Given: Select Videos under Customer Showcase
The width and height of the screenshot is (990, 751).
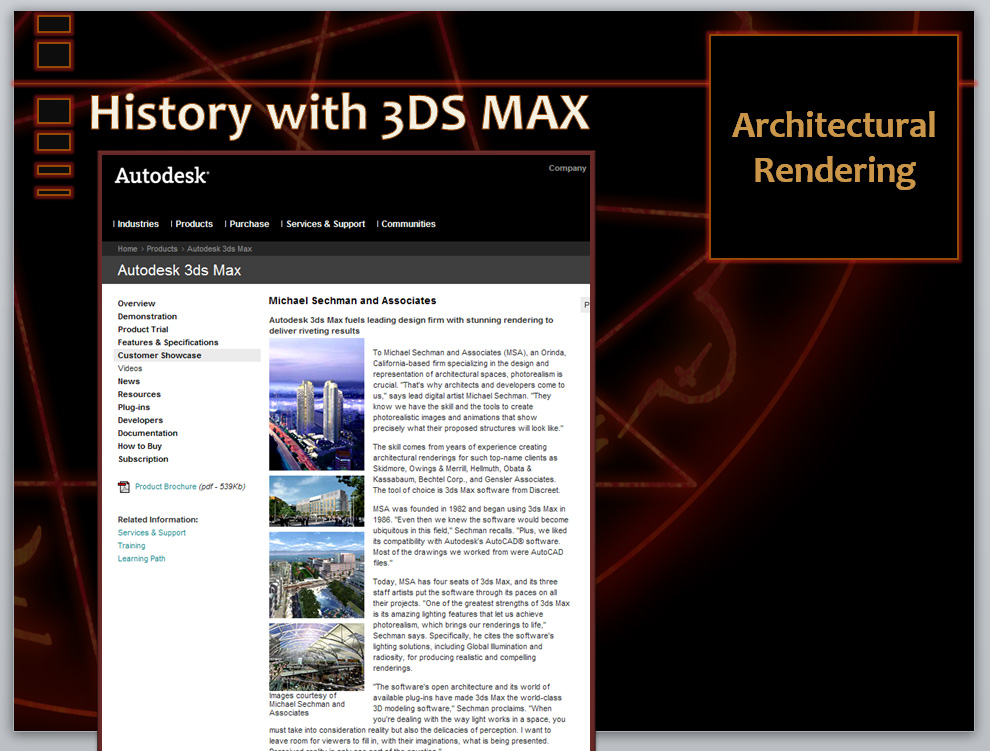Looking at the screenshot, I should tap(129, 368).
